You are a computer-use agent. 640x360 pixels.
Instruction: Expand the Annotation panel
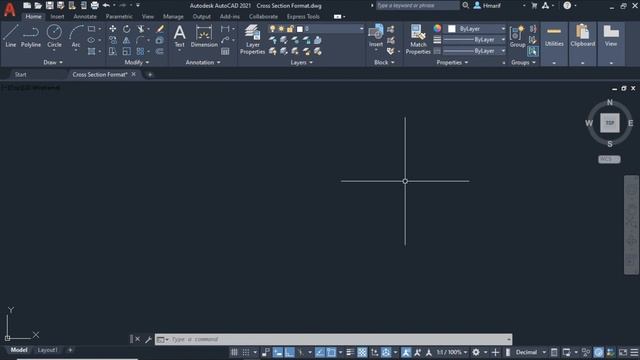[203, 62]
